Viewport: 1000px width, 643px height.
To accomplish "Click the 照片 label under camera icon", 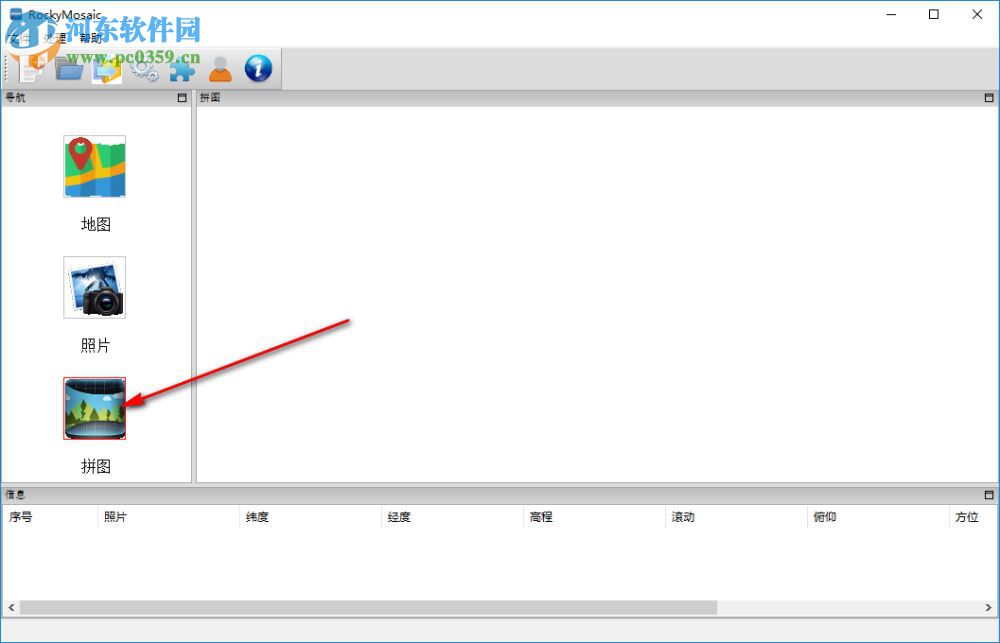I will pos(96,345).
